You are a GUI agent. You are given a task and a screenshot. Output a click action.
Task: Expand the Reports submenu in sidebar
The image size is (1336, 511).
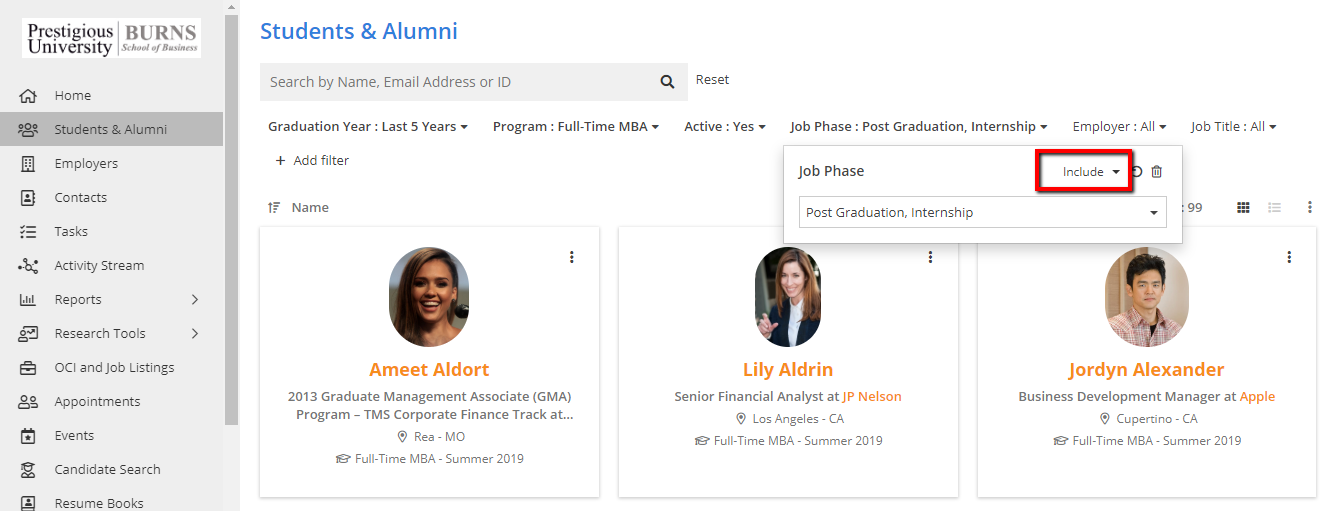tap(194, 299)
